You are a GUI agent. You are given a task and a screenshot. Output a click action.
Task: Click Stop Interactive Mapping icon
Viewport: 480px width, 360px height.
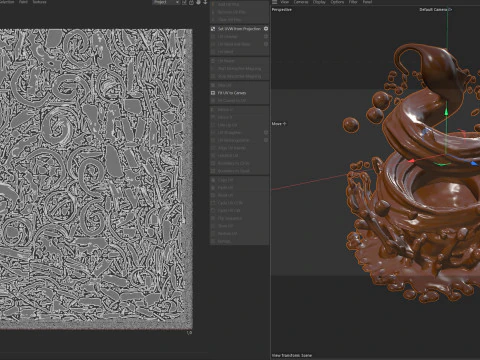tap(213, 76)
